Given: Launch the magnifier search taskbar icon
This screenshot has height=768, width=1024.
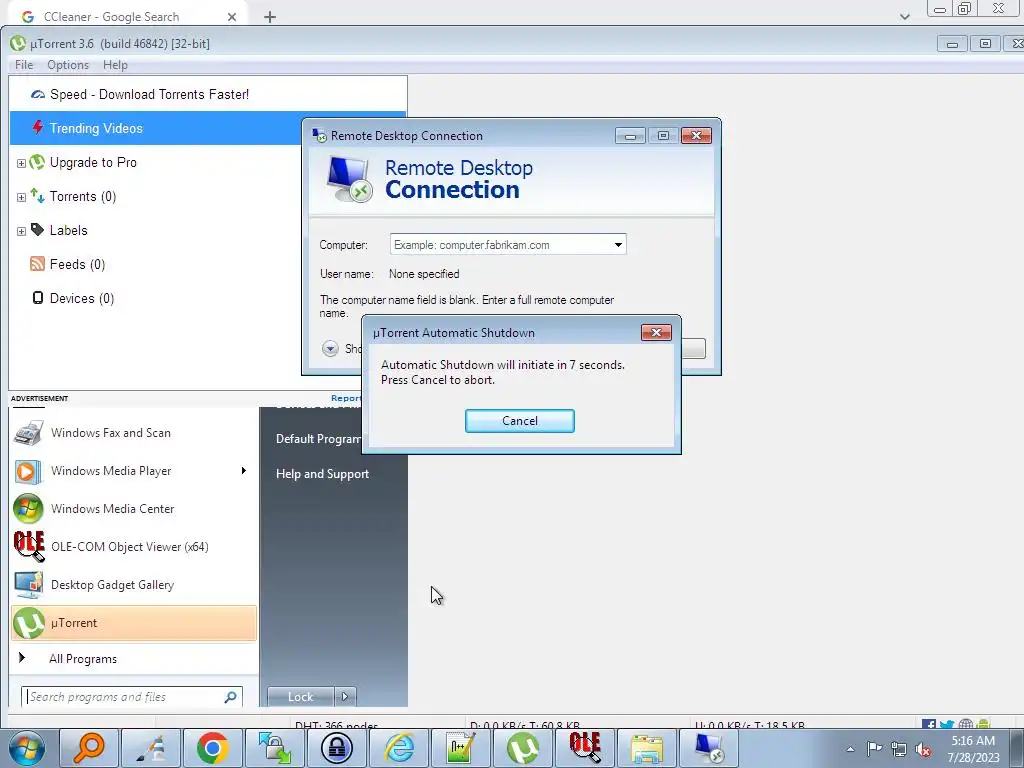Looking at the screenshot, I should (89, 748).
